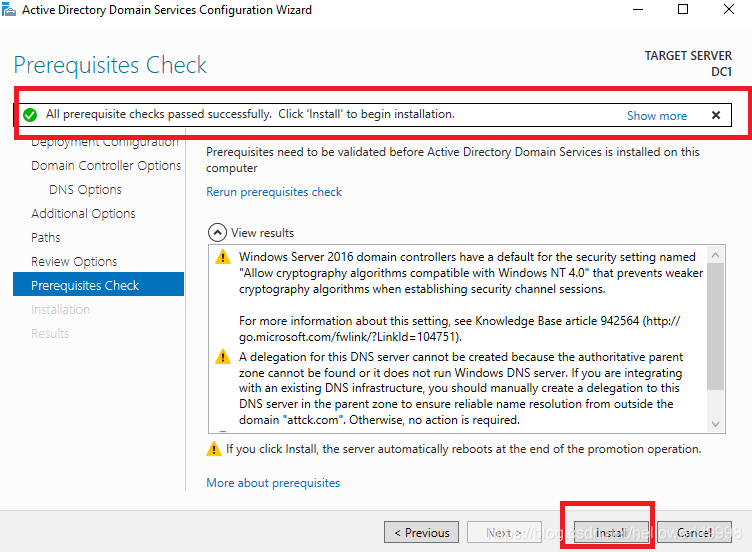Screen dimensions: 752x552
Task: Click Install to begin installation
Action: pyautogui.click(x=611, y=532)
